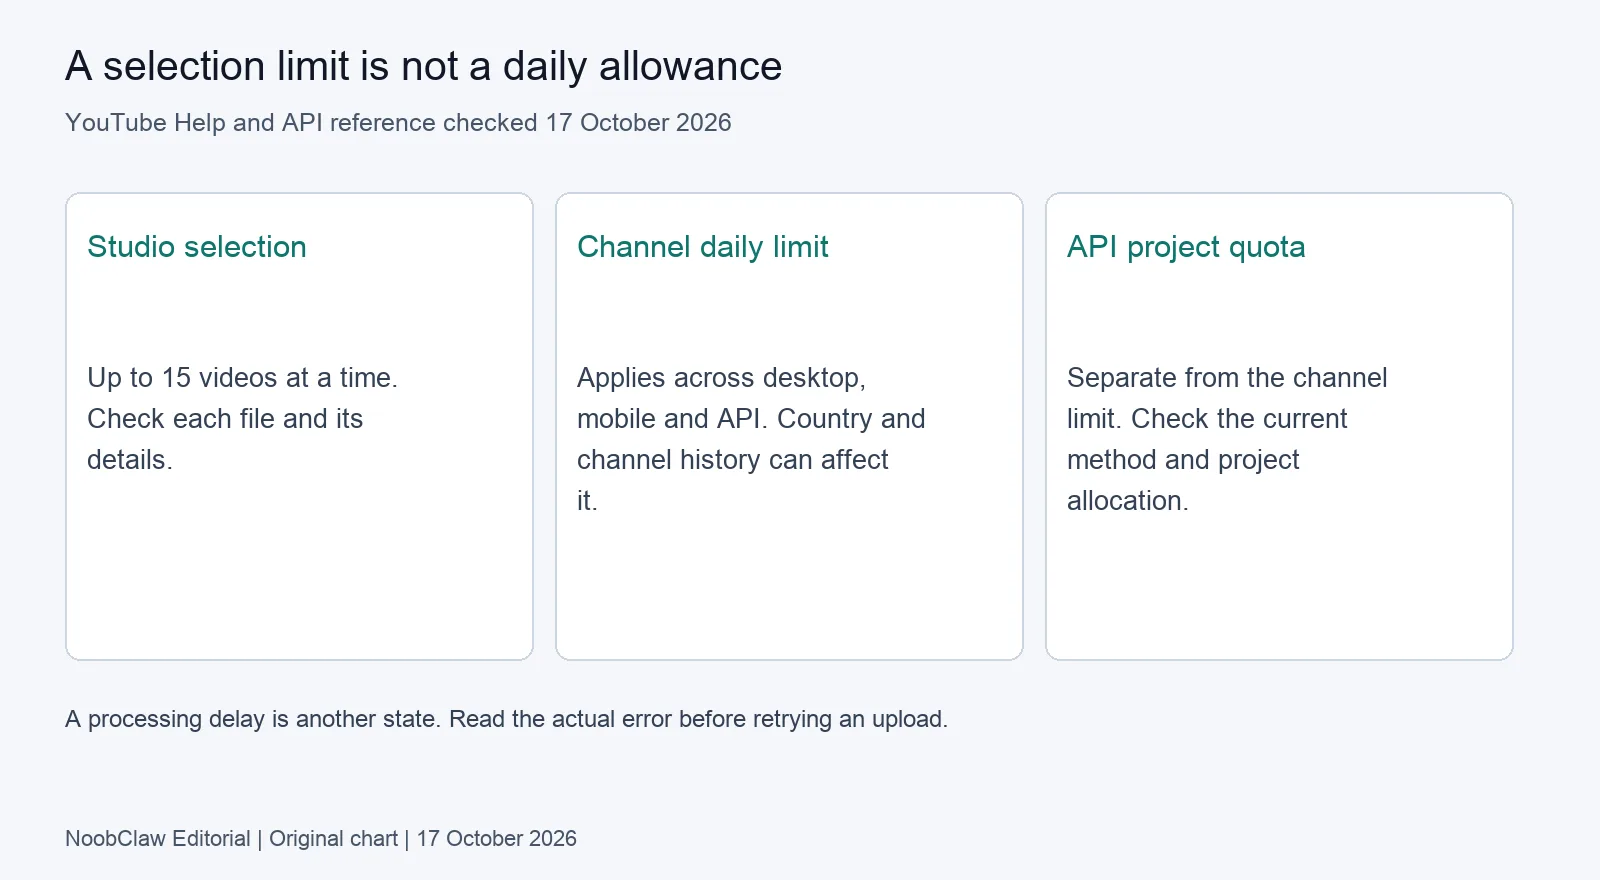
Task: Click the text 'Up to 15 videos at a time.'
Action: click(x=242, y=378)
